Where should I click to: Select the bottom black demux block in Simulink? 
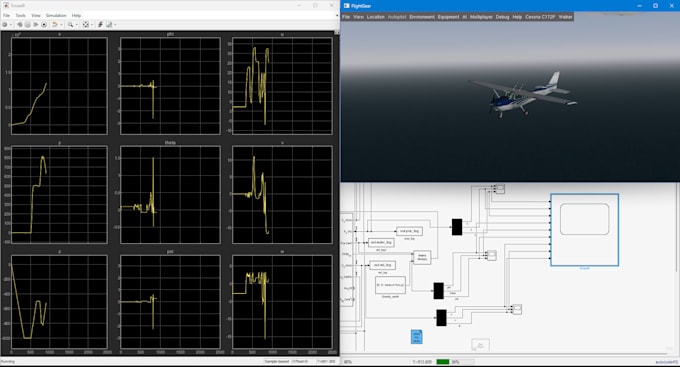(x=441, y=318)
